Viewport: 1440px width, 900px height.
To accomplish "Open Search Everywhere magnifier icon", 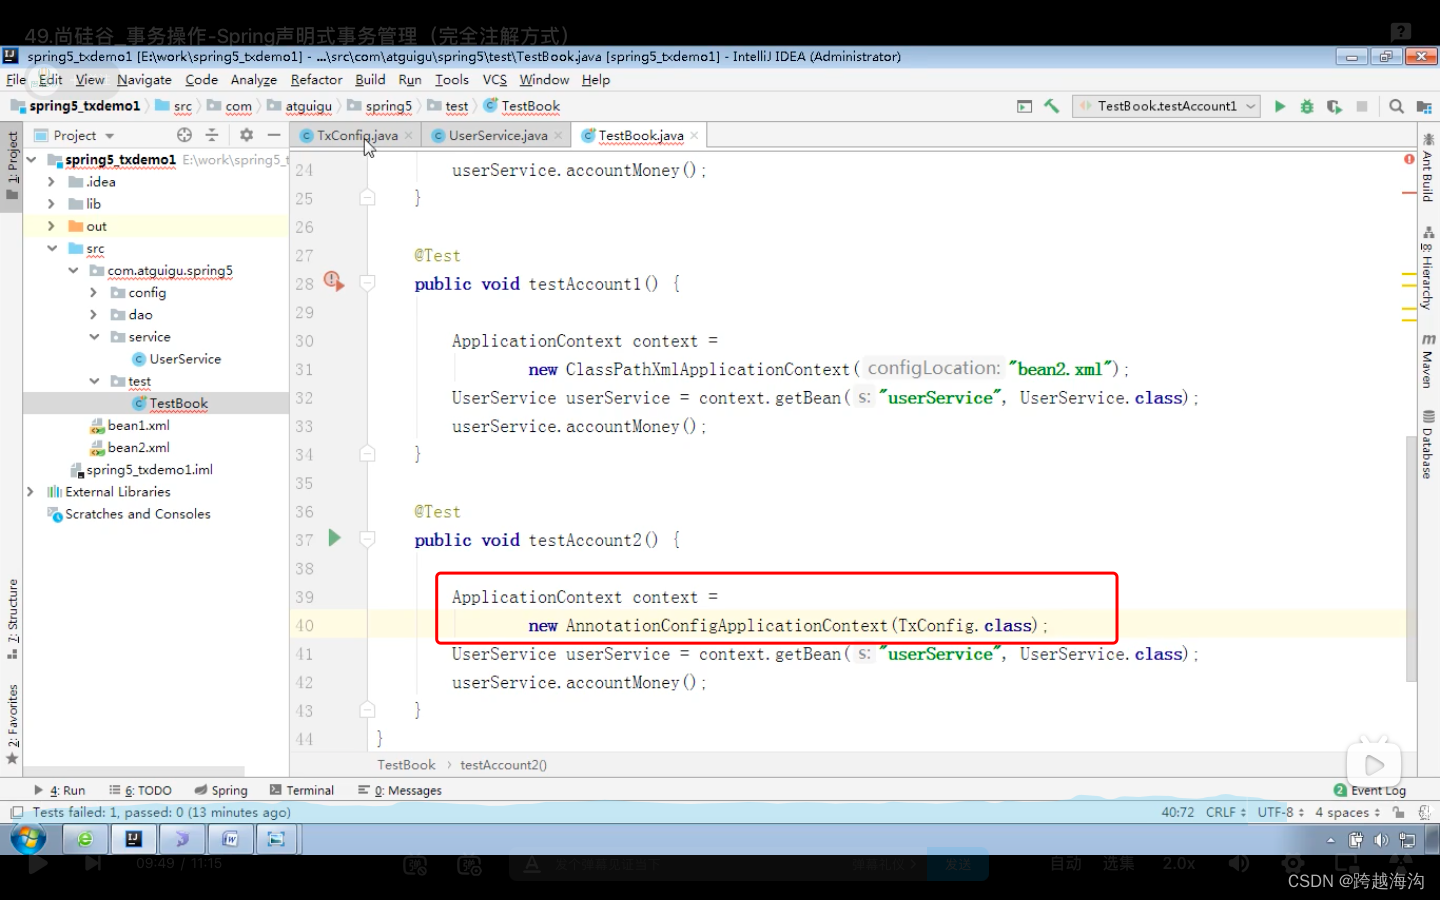I will (1396, 106).
